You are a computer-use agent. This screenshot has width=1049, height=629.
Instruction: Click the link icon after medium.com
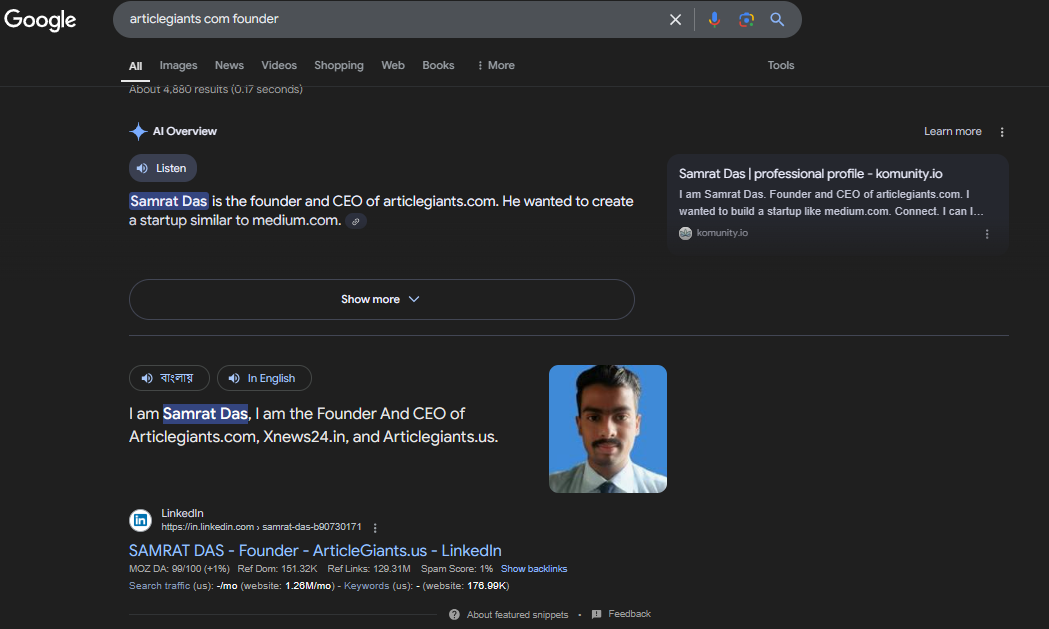click(356, 221)
